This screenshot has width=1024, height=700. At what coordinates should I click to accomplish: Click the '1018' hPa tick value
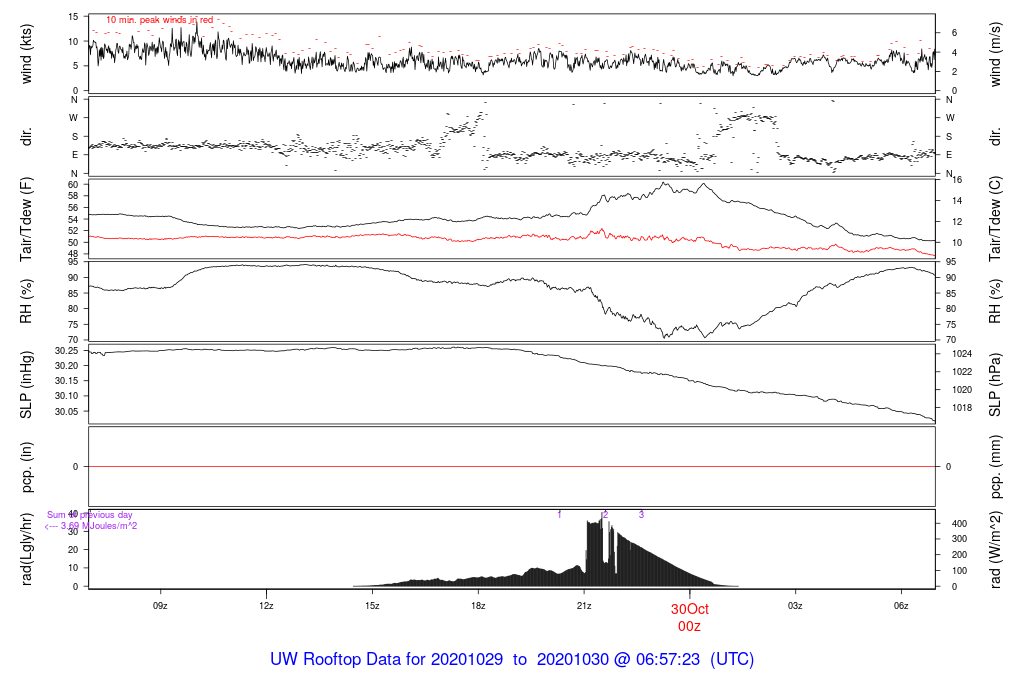click(962, 408)
